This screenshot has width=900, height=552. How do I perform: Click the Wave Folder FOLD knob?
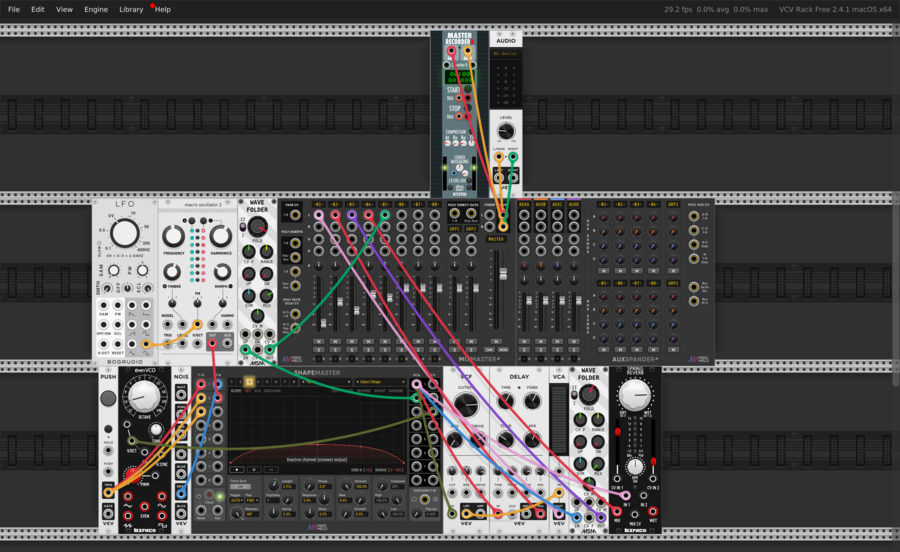259,227
